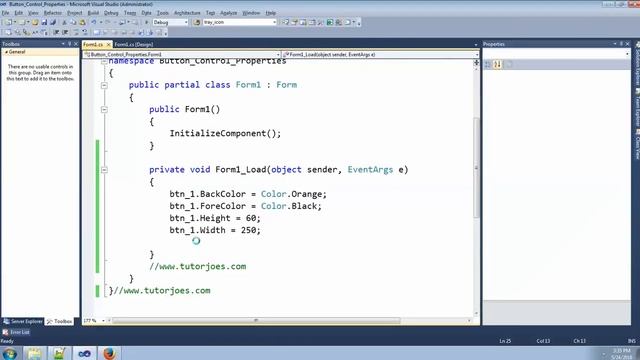Open the Refactor menu

coord(53,13)
